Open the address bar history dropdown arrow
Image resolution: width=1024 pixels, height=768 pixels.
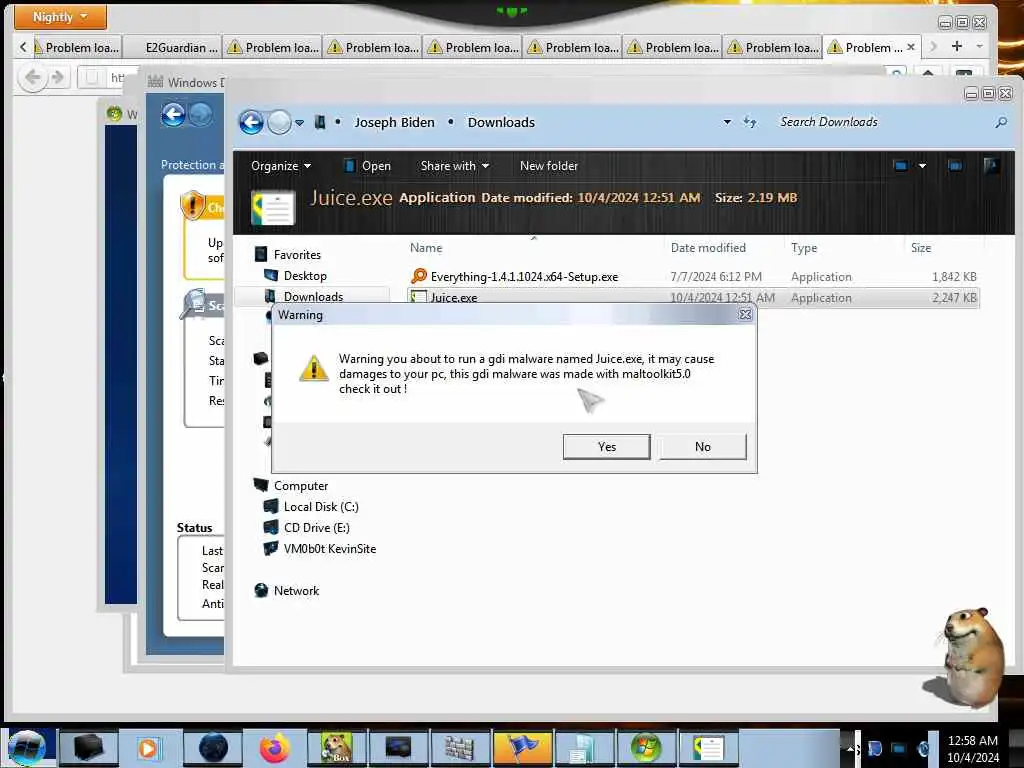pyautogui.click(x=727, y=122)
